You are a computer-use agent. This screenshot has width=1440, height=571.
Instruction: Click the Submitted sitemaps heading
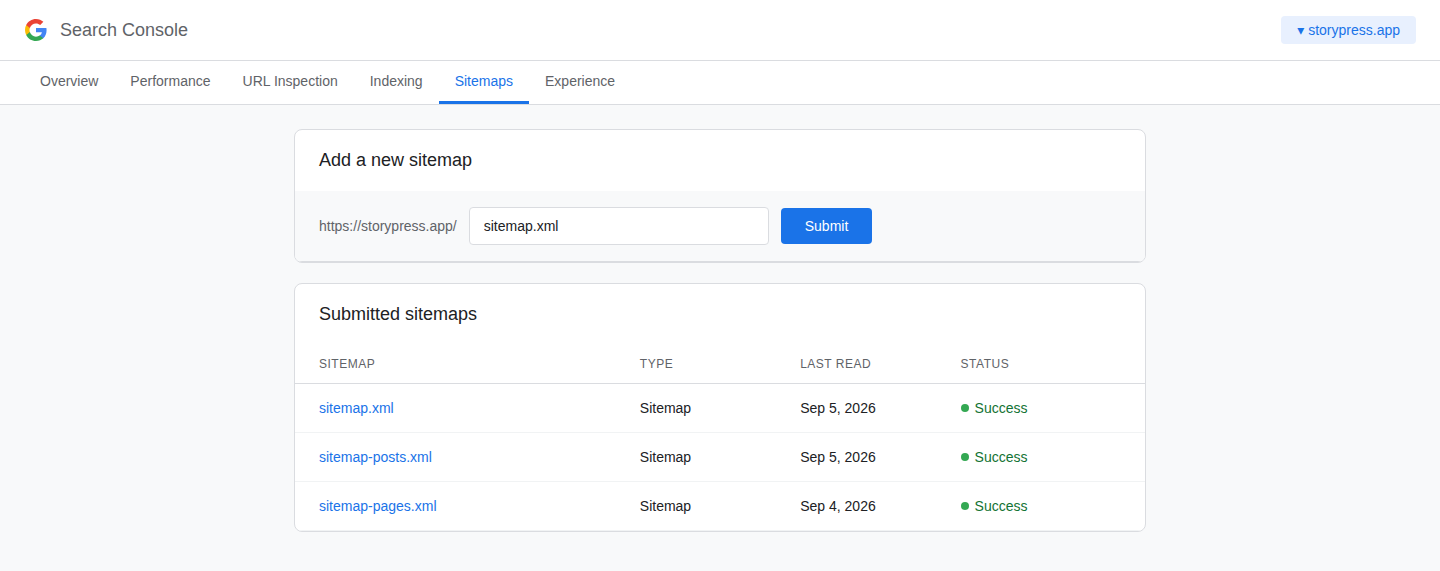click(x=398, y=314)
